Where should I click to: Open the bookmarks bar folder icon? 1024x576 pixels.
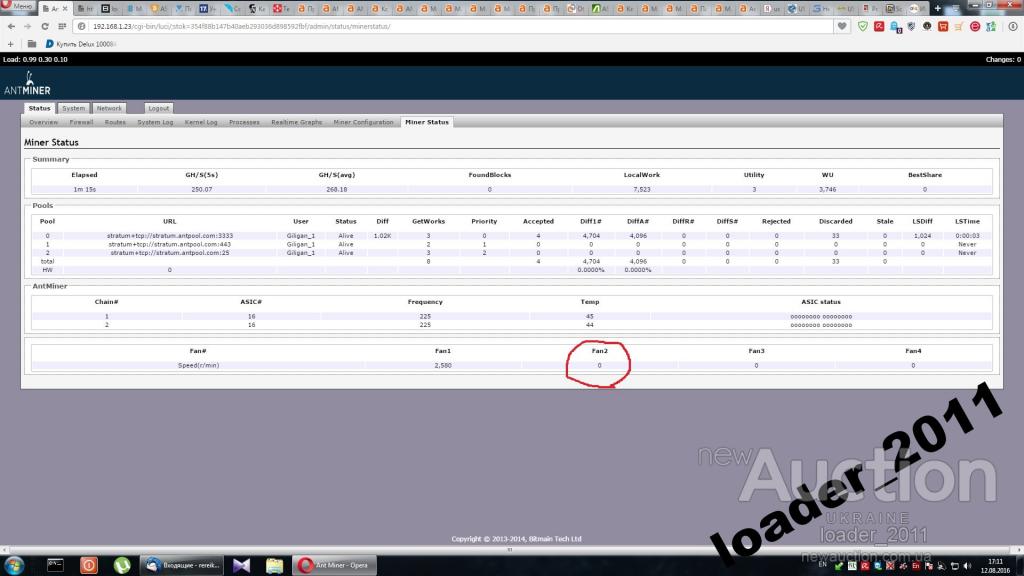[x=32, y=44]
